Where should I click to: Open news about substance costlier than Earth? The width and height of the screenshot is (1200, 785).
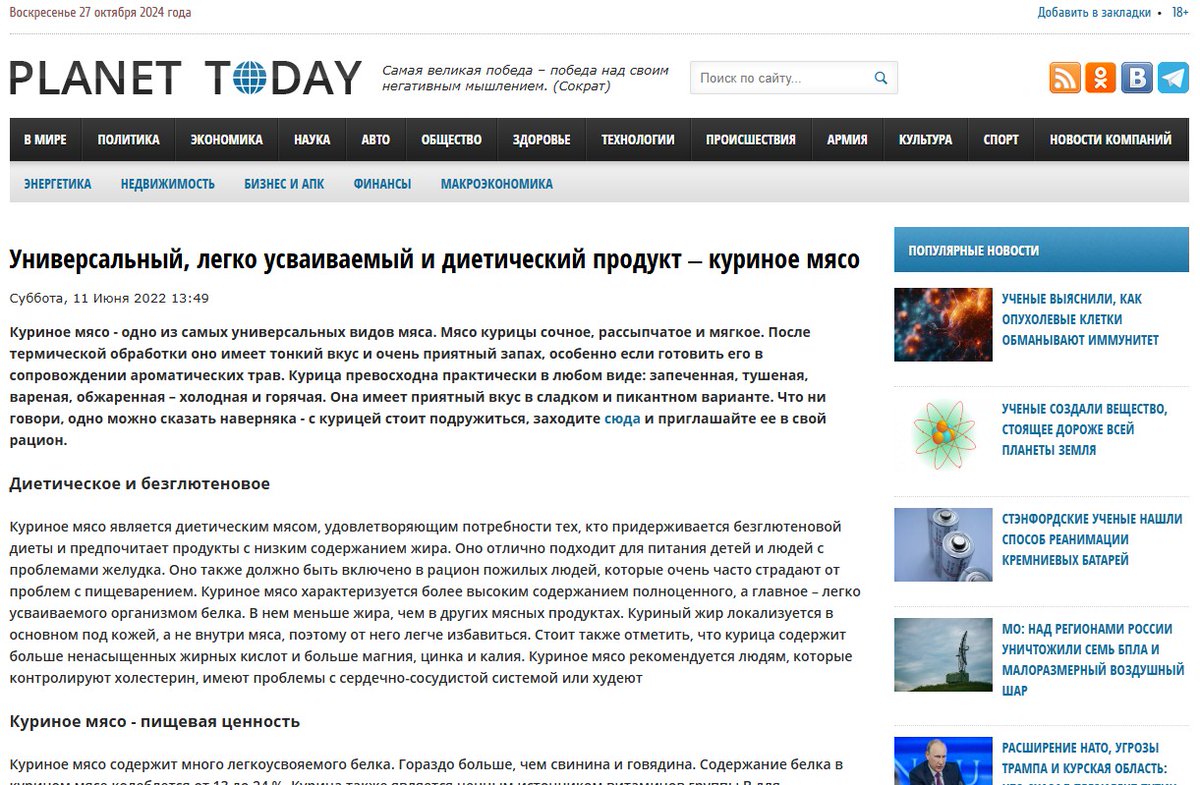pyautogui.click(x=1085, y=429)
